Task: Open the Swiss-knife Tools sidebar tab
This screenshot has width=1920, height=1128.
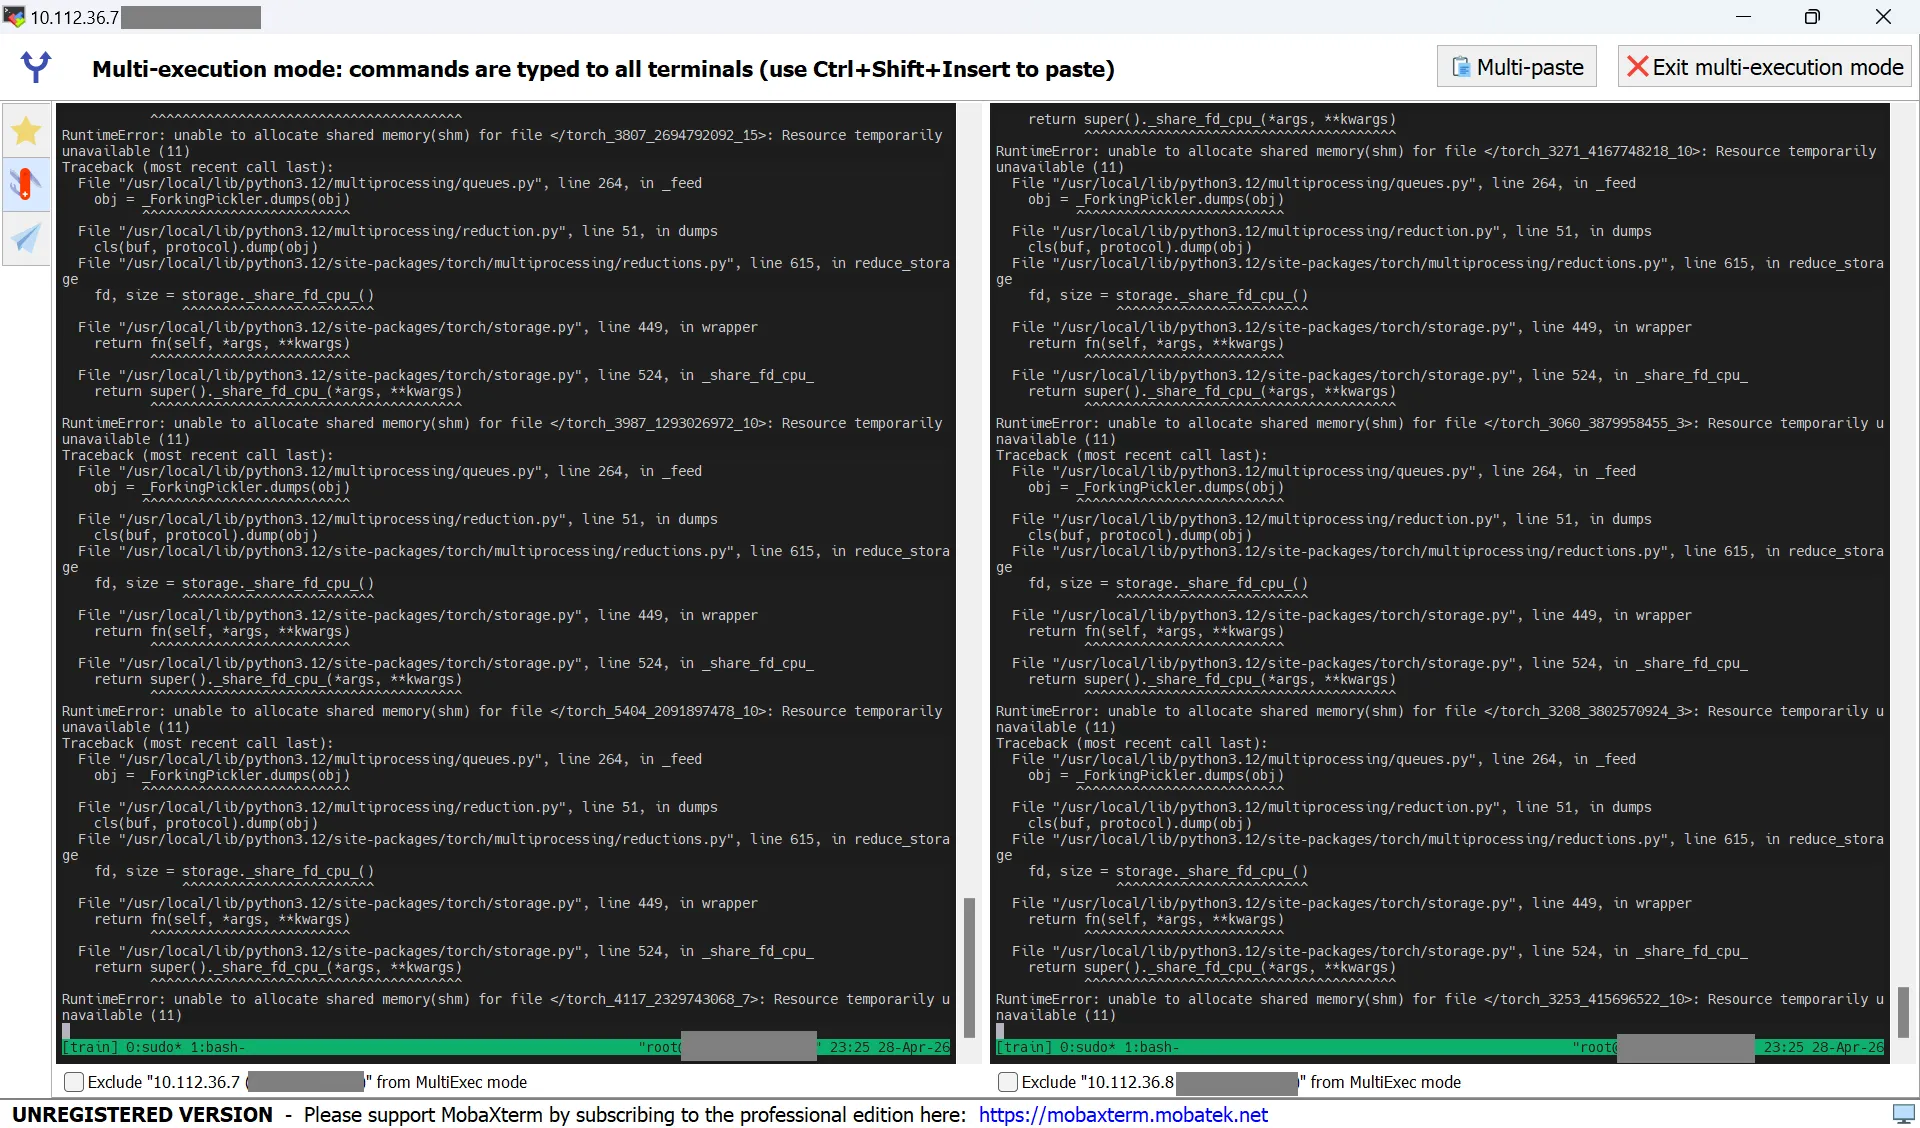Action: point(26,184)
